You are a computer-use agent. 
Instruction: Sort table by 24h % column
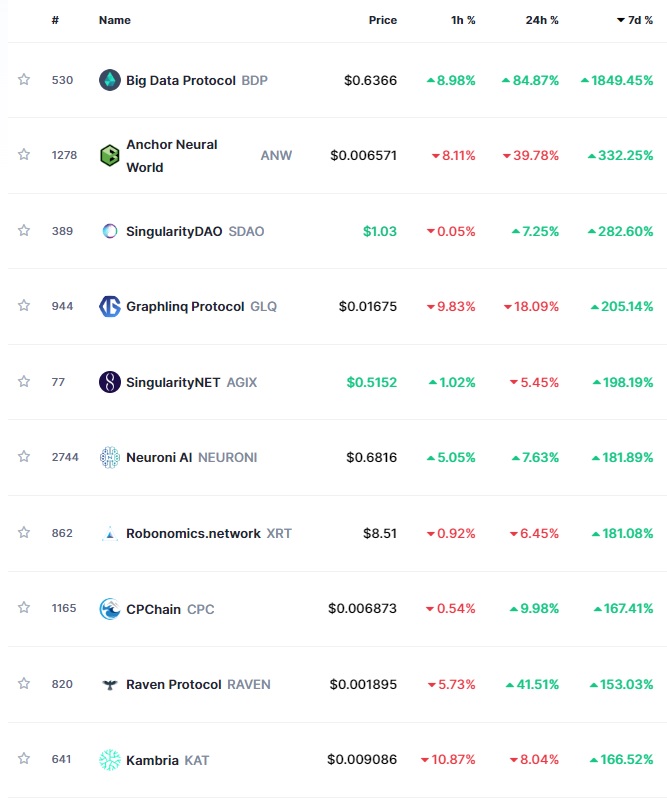pos(542,20)
